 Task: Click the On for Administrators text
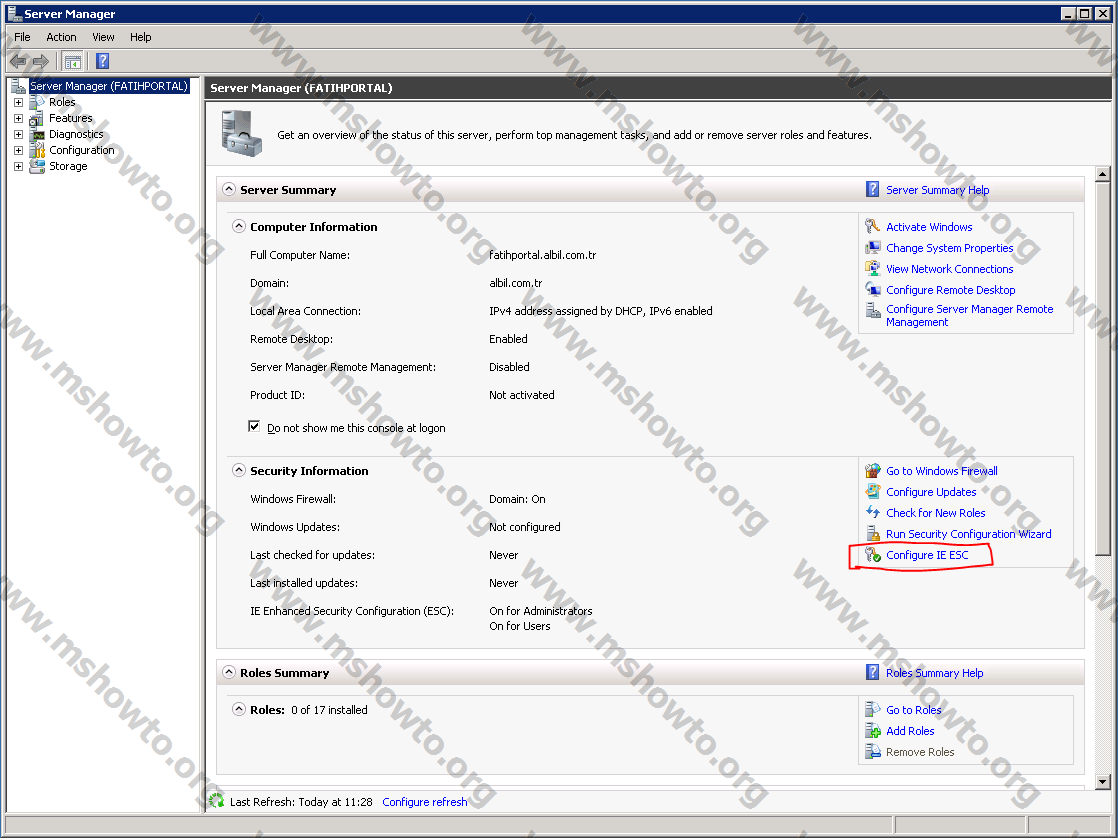(540, 611)
